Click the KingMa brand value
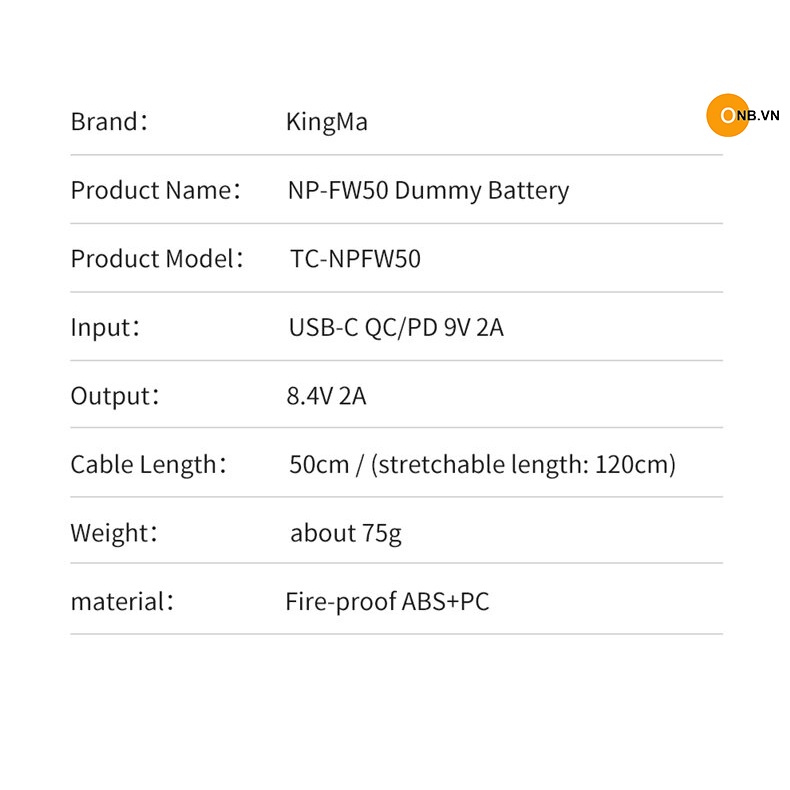Image resolution: width=790 pixels, height=790 pixels. click(326, 122)
